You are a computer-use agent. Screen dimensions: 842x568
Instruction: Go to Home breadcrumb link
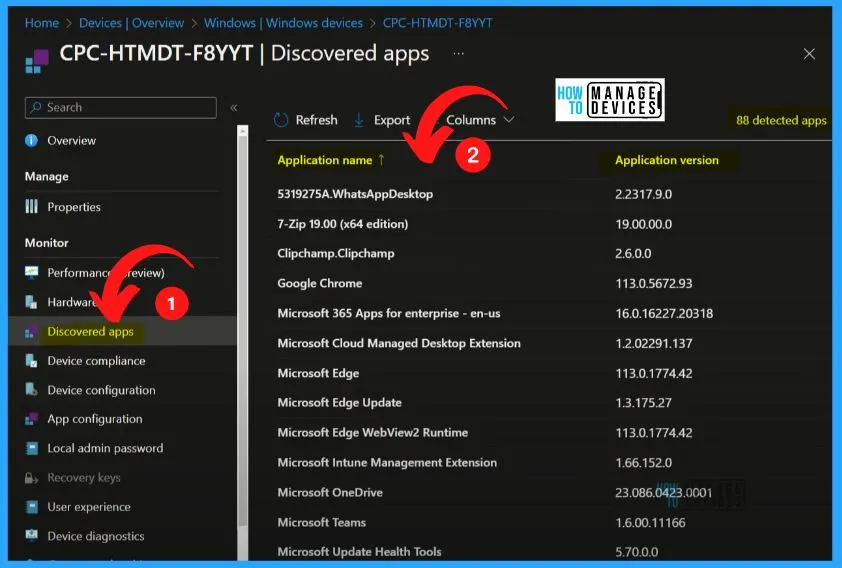pyautogui.click(x=42, y=23)
